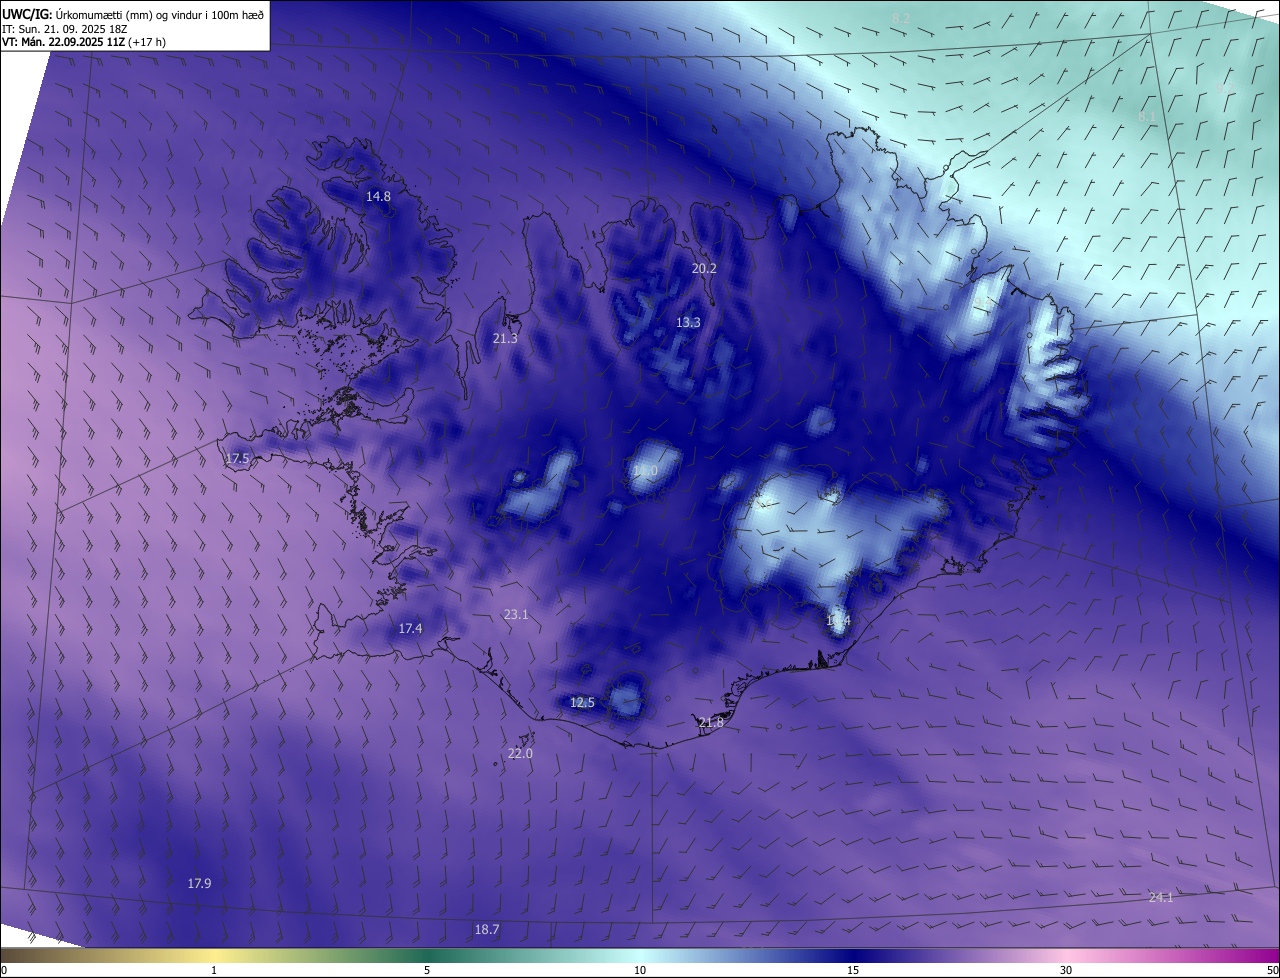Click the 13.3 value label
The height and width of the screenshot is (978, 1280).
pos(688,323)
